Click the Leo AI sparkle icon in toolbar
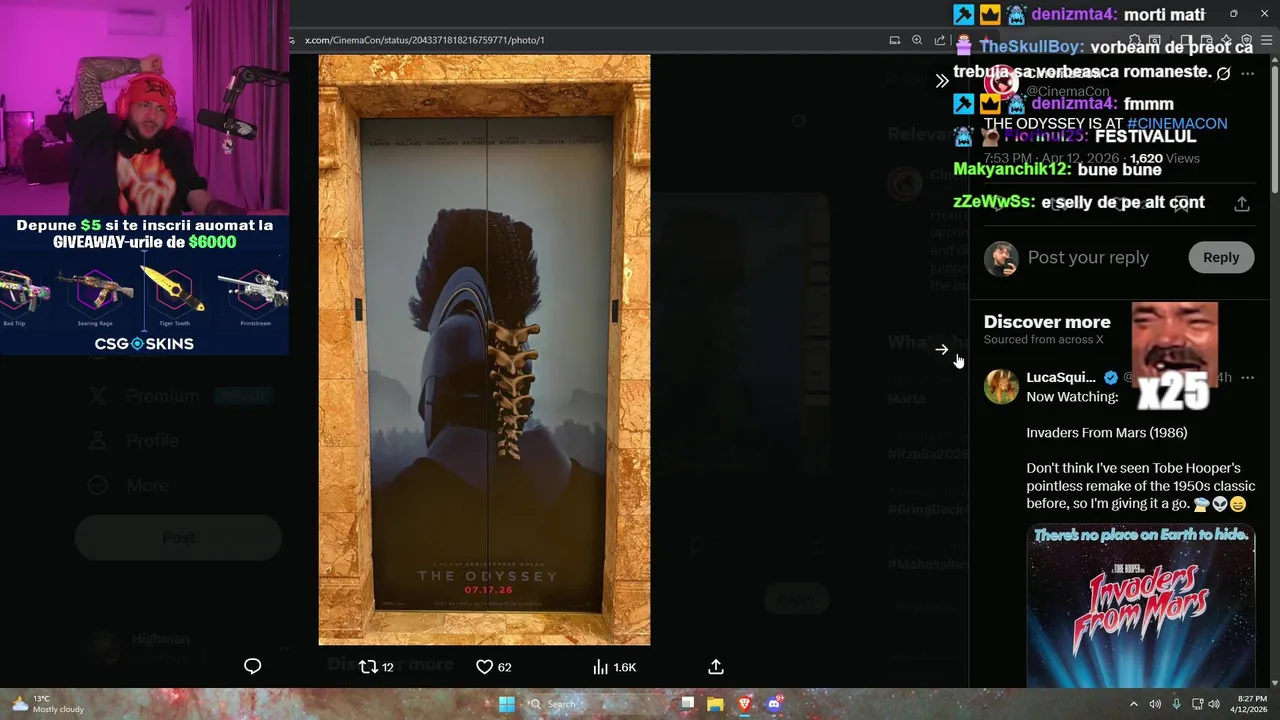The height and width of the screenshot is (720, 1280). pyautogui.click(x=1226, y=40)
